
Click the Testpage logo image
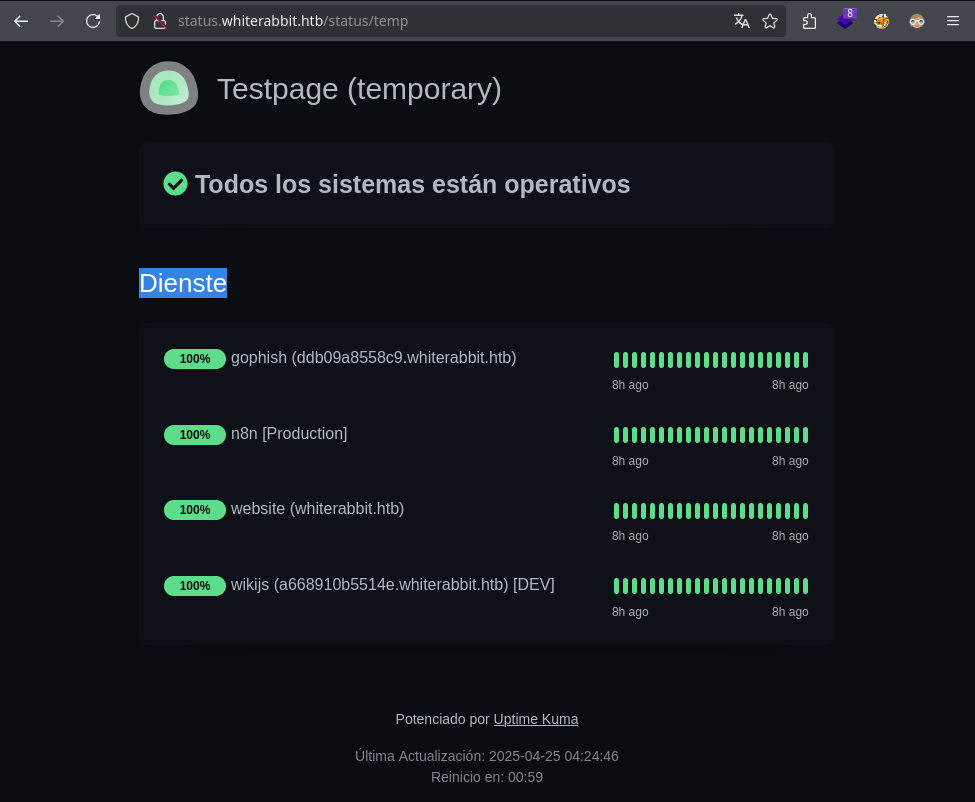(x=169, y=88)
